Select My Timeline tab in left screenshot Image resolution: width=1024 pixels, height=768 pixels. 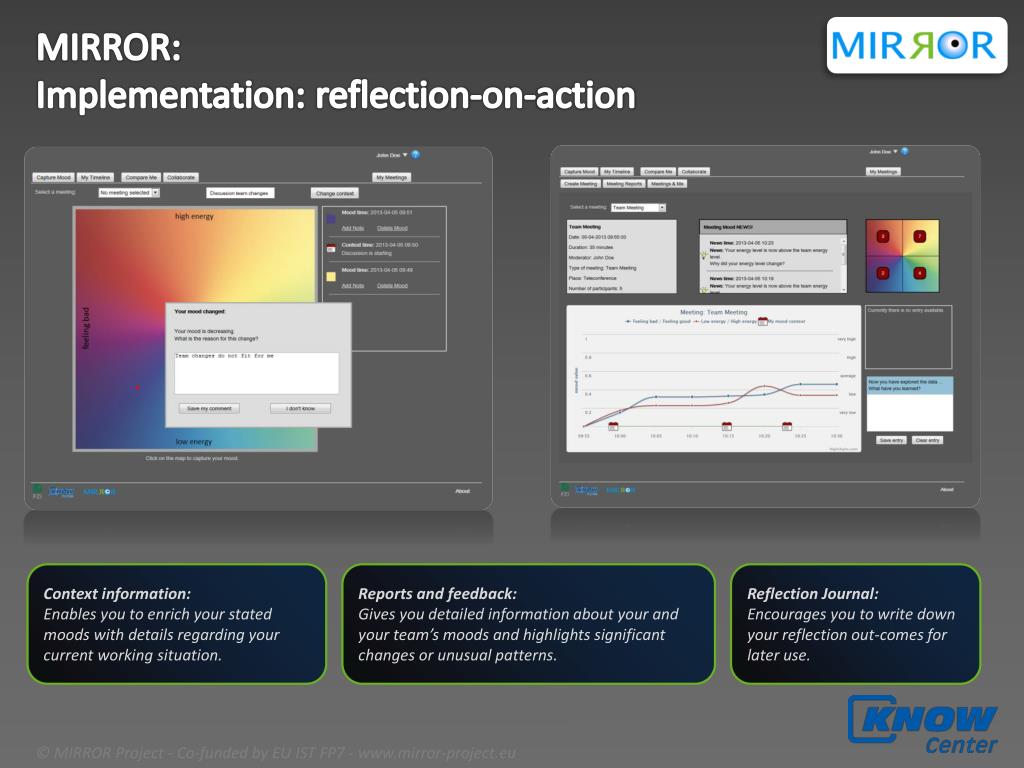click(x=96, y=178)
